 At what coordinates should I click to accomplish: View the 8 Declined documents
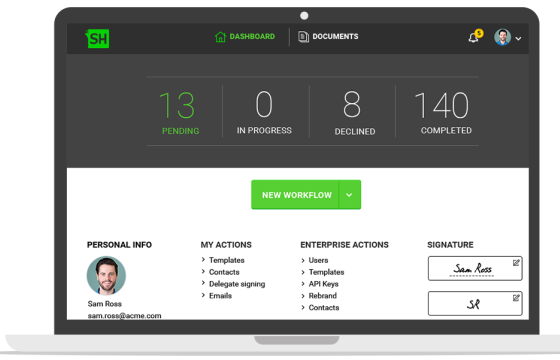[354, 112]
